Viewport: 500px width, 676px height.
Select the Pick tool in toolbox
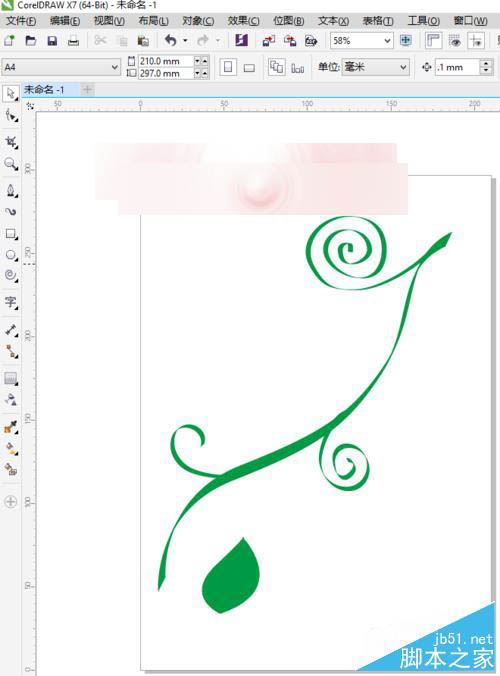11,94
